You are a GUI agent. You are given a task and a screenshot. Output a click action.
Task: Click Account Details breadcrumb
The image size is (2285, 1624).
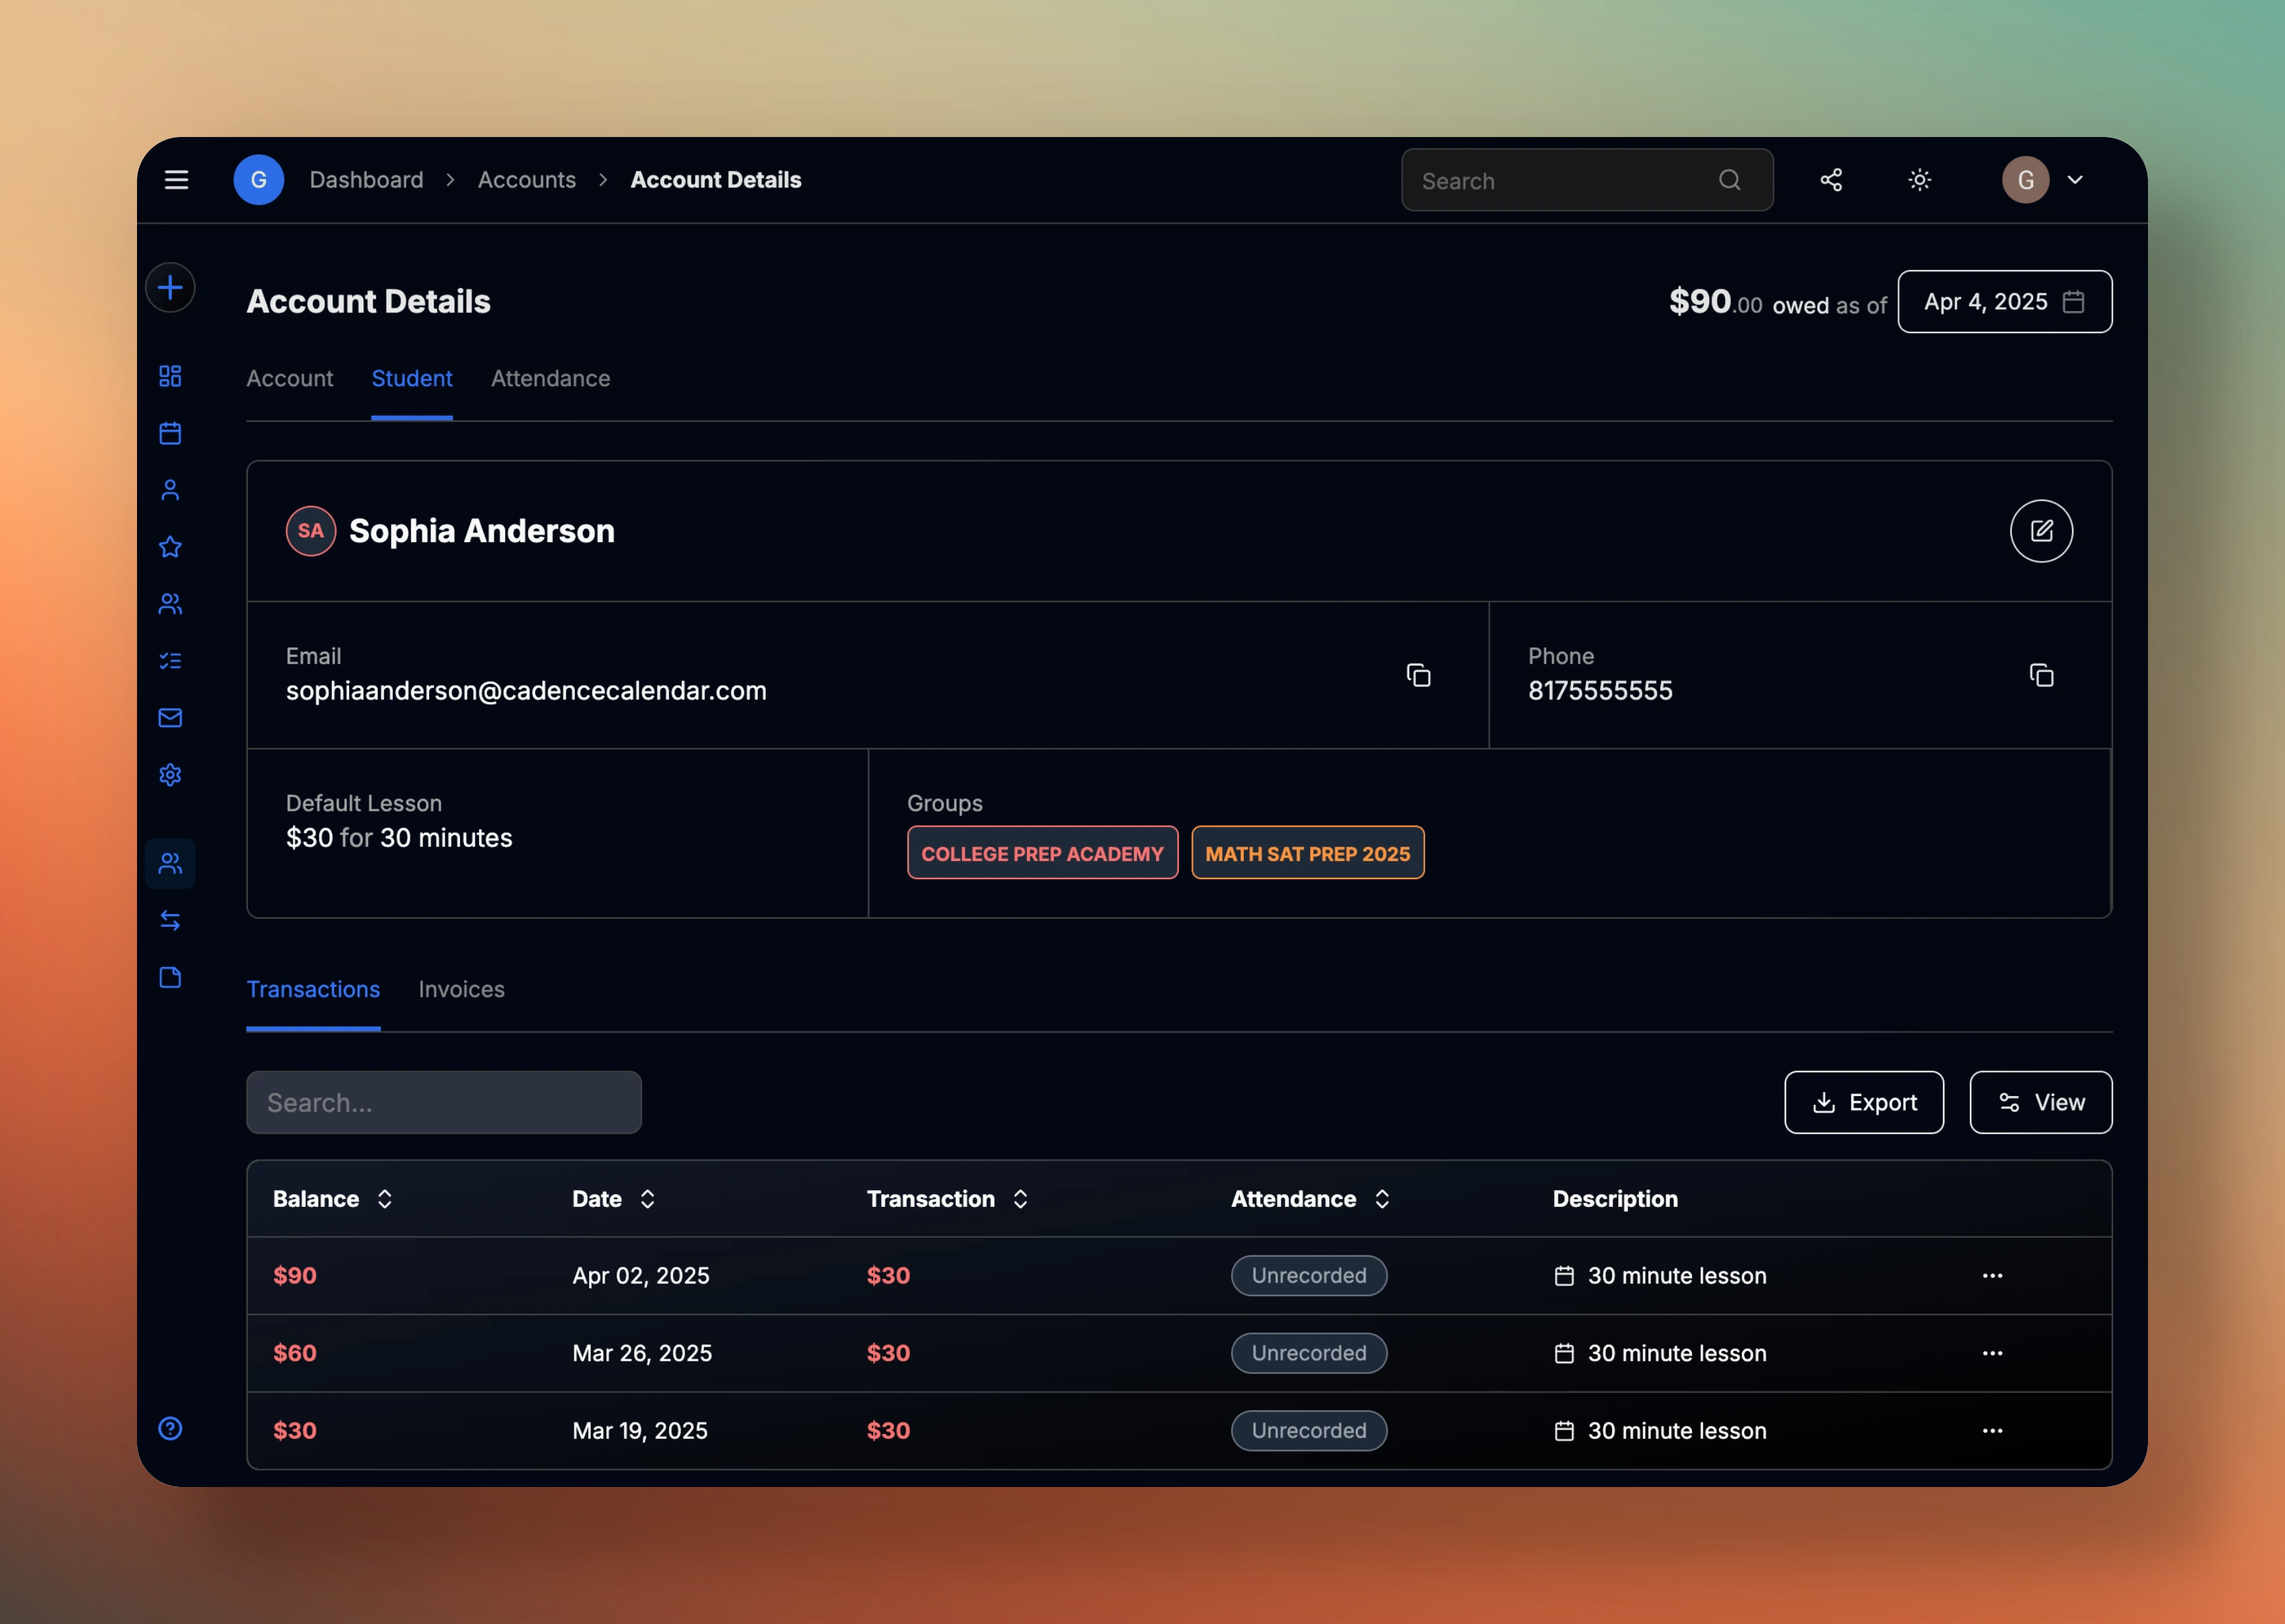[715, 180]
